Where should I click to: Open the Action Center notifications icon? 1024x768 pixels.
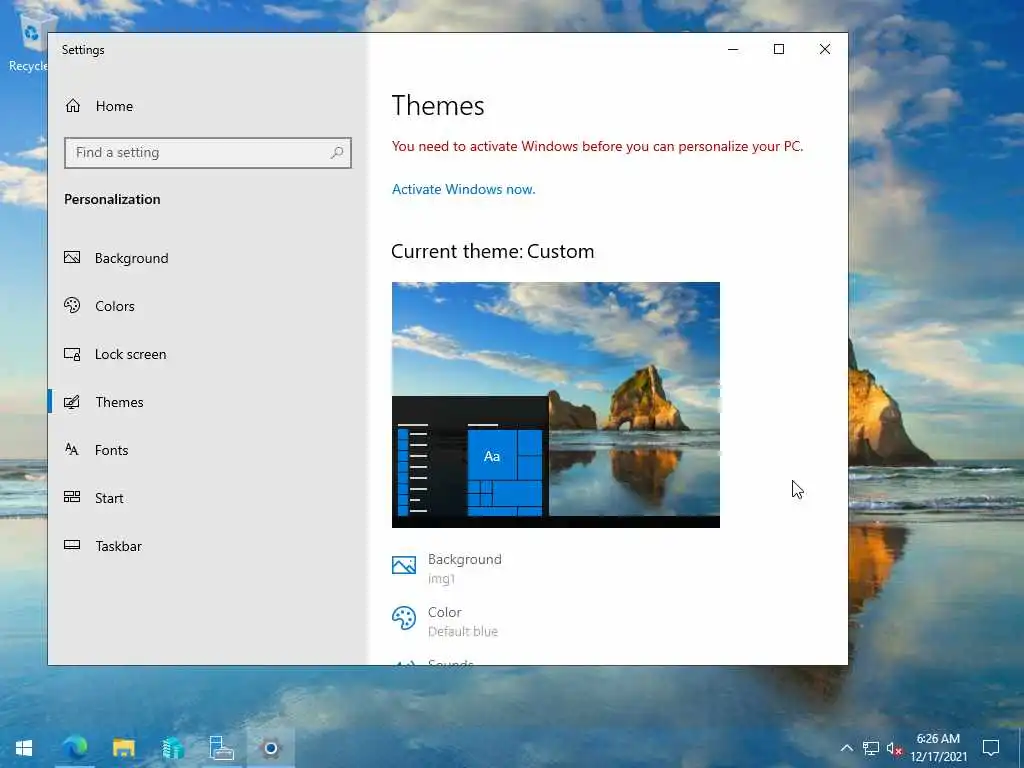pos(991,748)
